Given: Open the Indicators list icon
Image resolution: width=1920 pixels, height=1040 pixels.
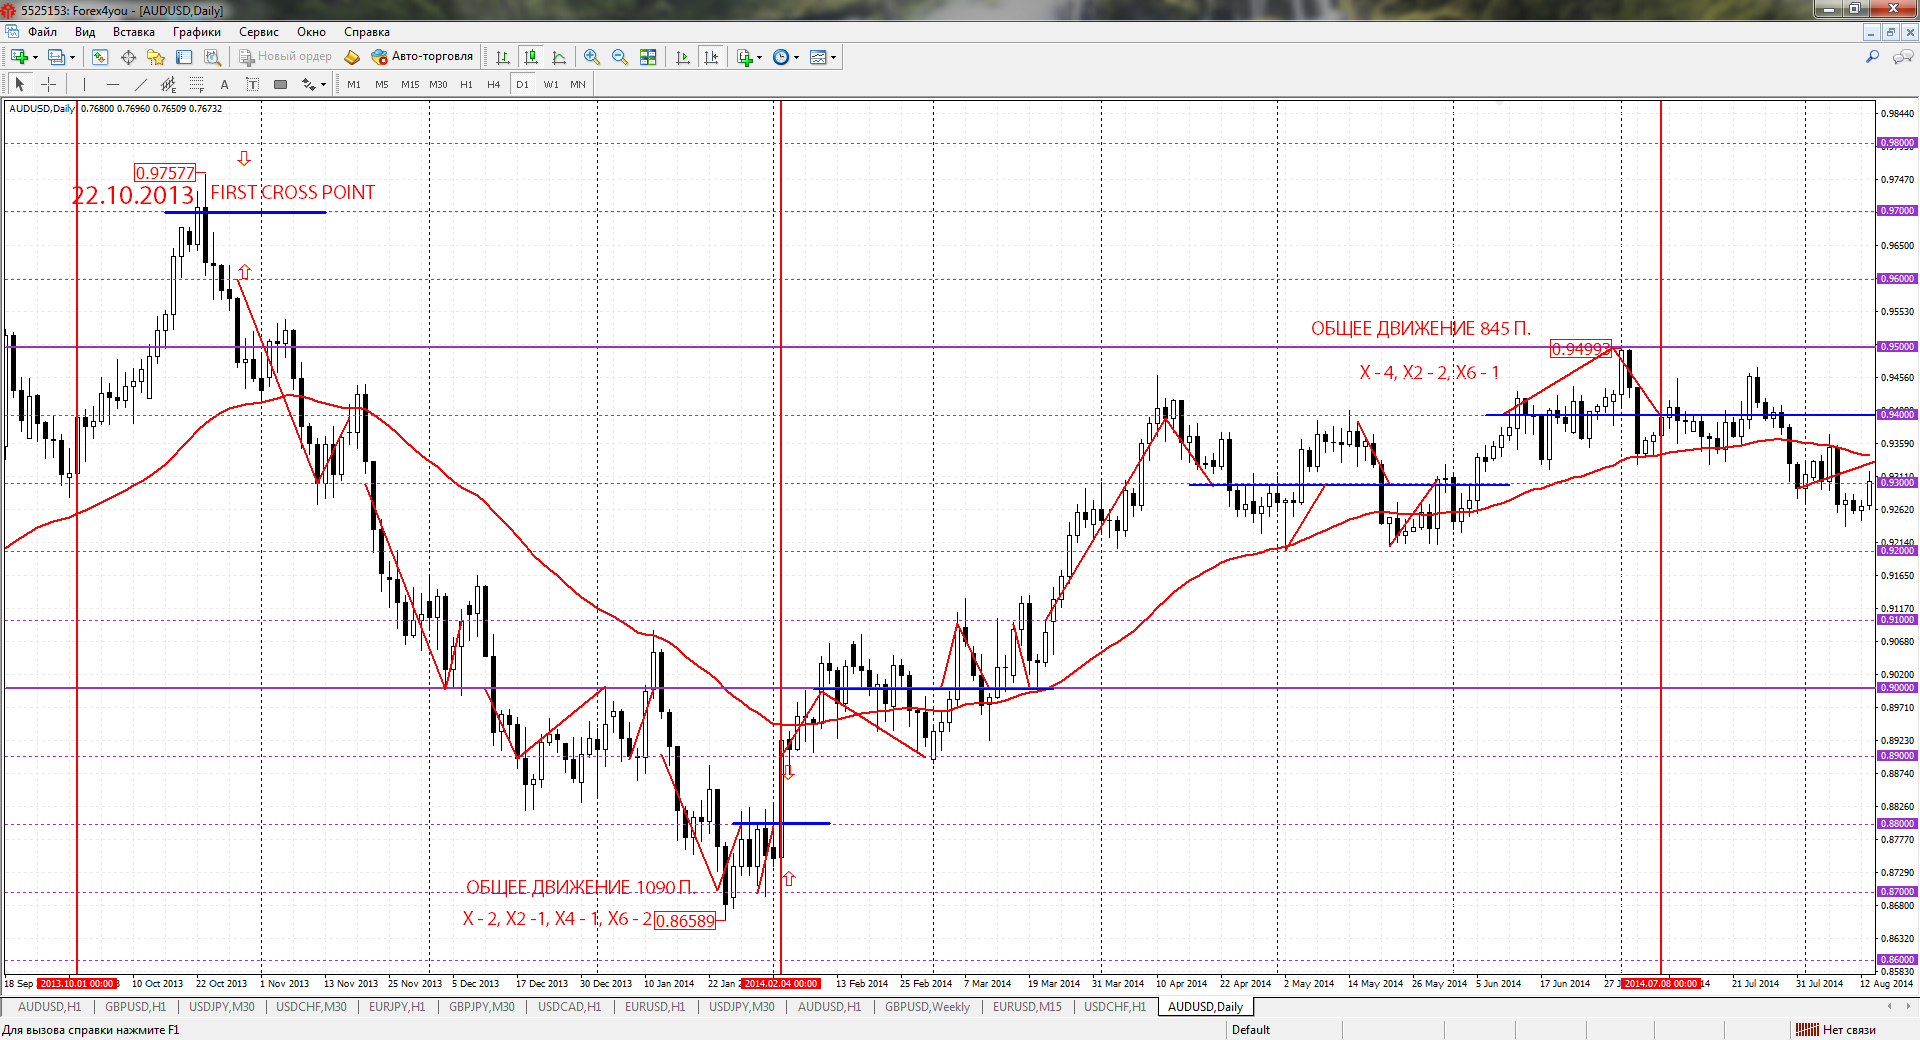Looking at the screenshot, I should point(744,57).
